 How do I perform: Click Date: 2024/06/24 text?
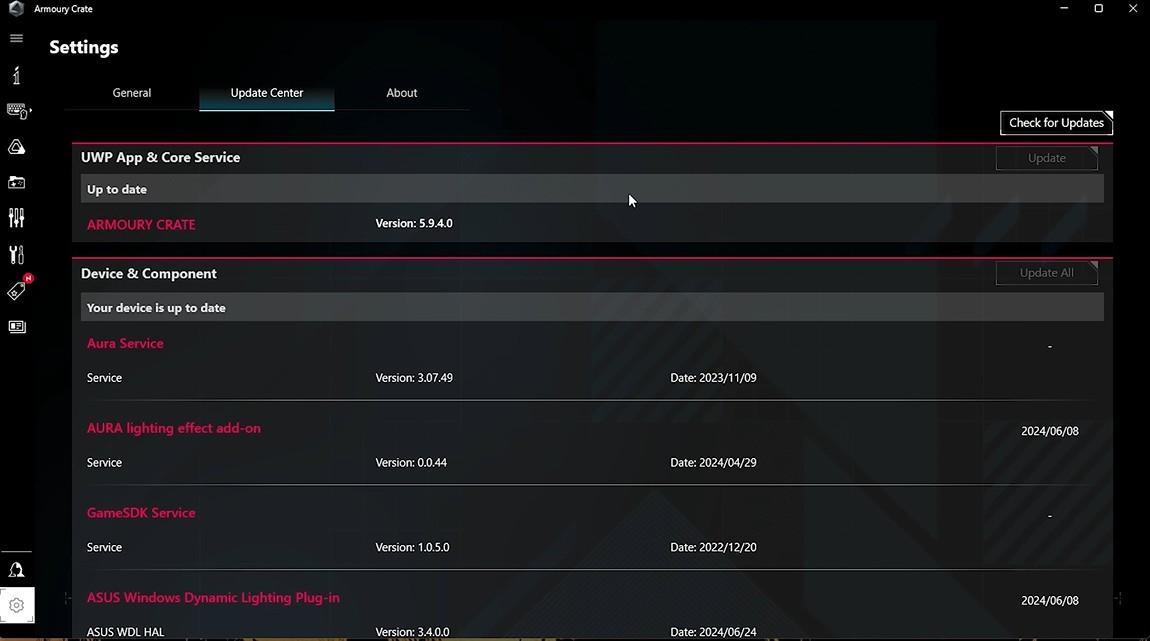tap(713, 631)
